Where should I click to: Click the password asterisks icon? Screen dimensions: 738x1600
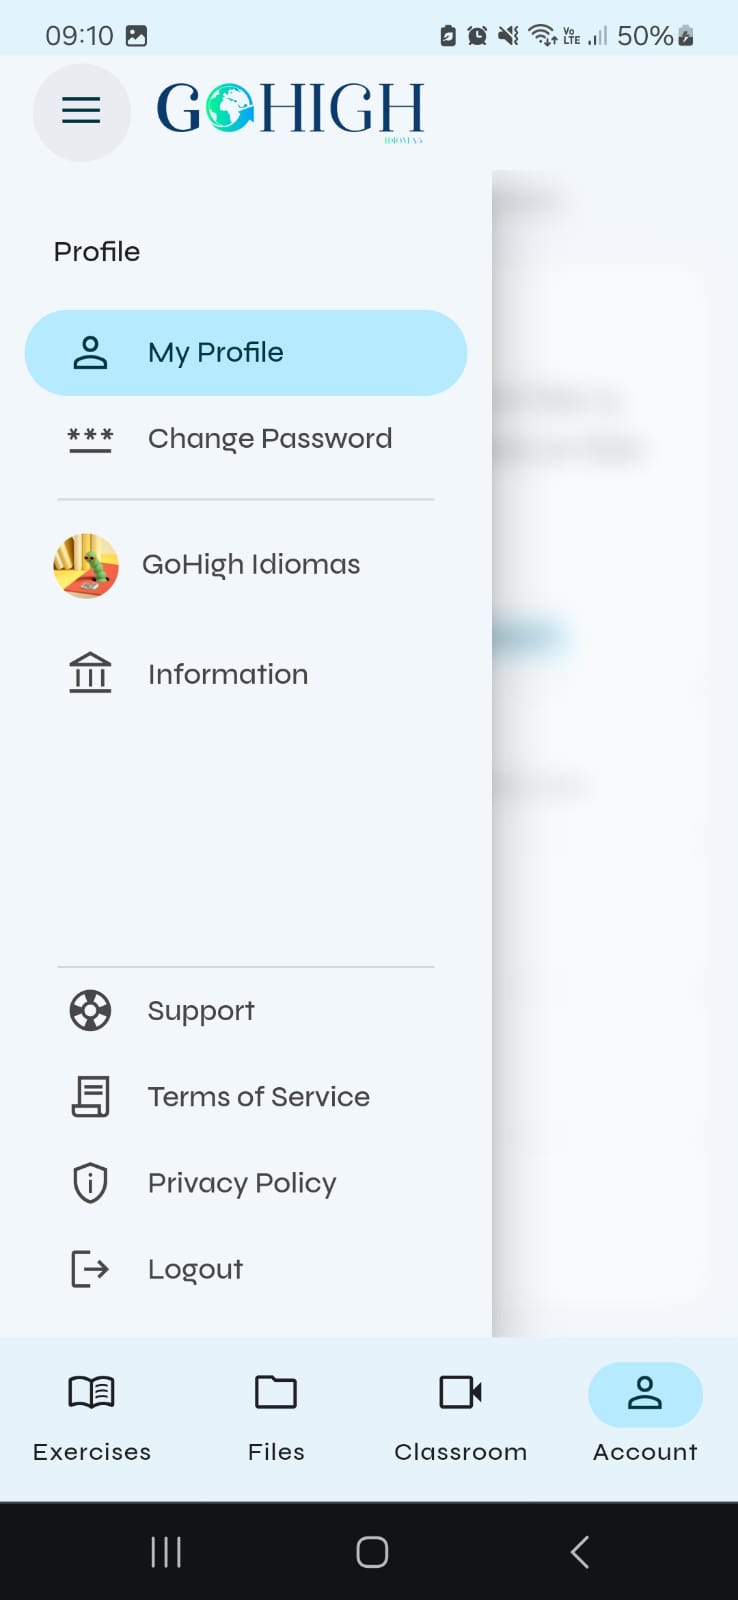pyautogui.click(x=90, y=439)
